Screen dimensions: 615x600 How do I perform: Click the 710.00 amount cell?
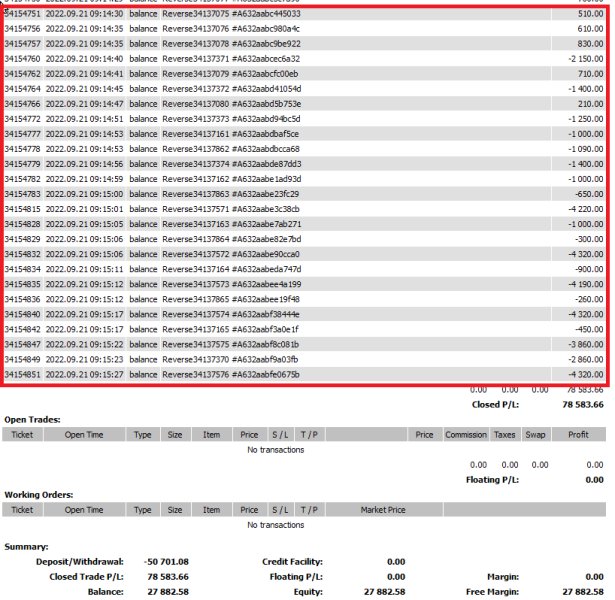point(590,74)
